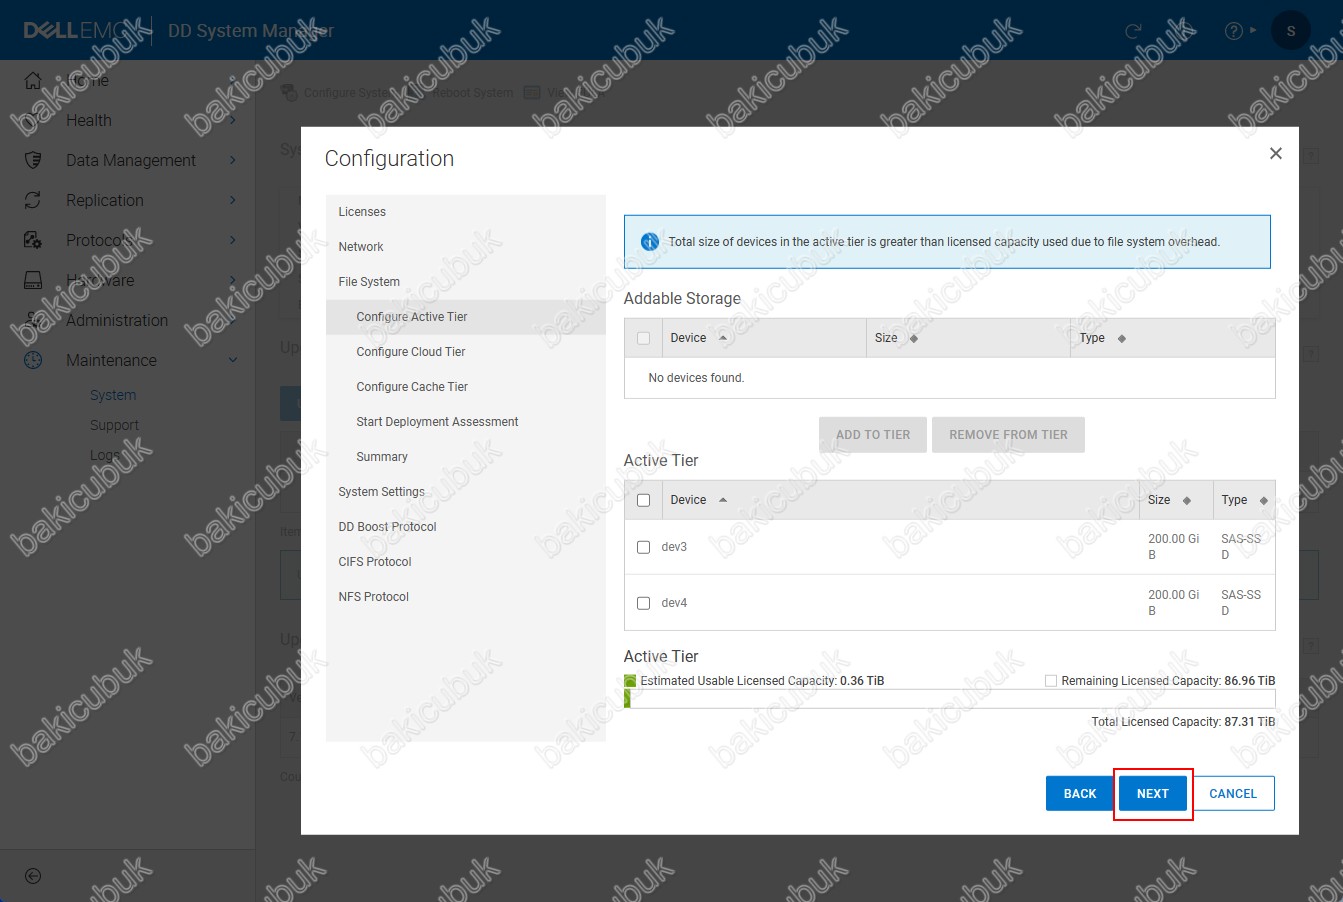The width and height of the screenshot is (1343, 902).
Task: Collapse sidebar using bottom-left arrow icon
Action: click(33, 876)
